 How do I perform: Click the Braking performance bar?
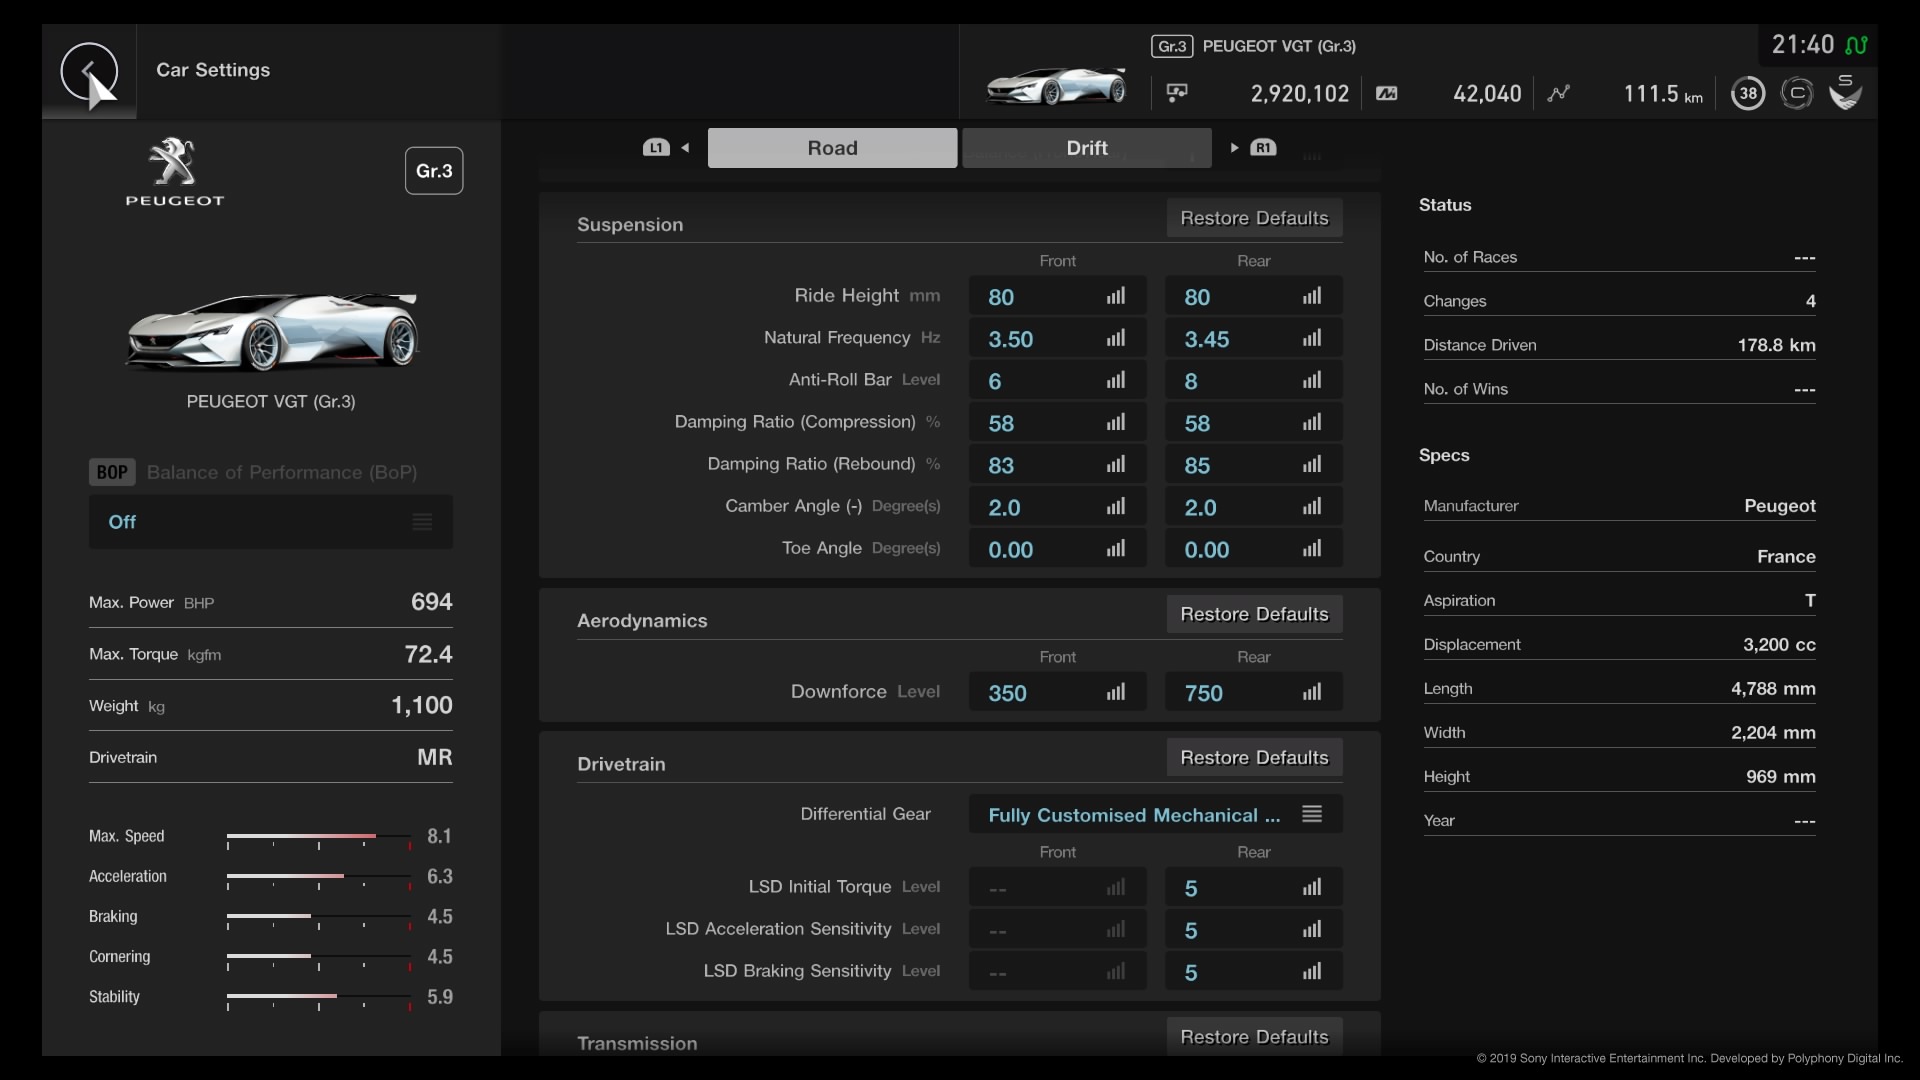[319, 919]
